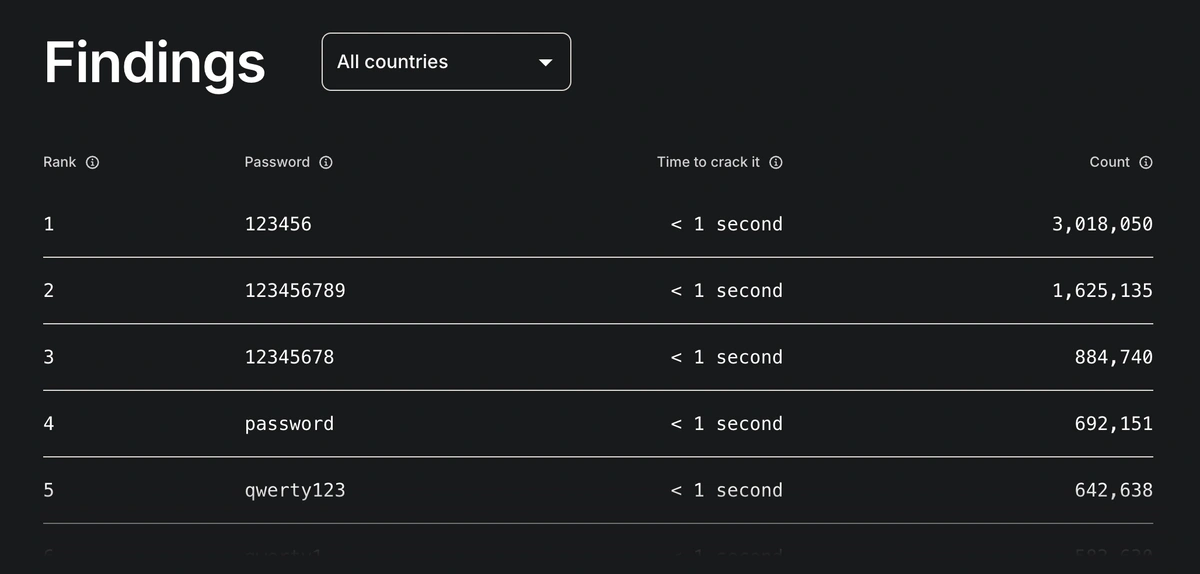The image size is (1200, 574).
Task: Open the All countries dropdown
Action: click(446, 62)
